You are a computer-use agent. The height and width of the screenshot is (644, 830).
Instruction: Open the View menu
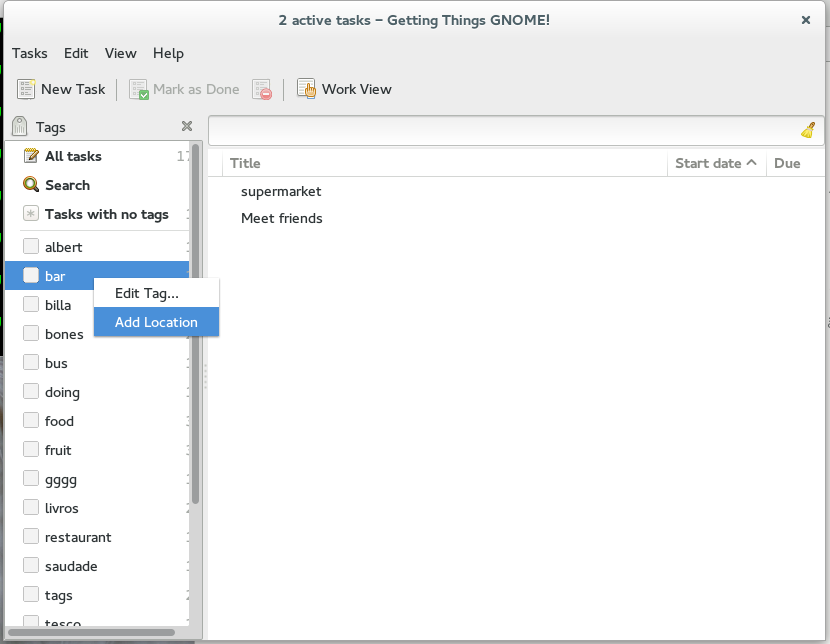tap(121, 53)
